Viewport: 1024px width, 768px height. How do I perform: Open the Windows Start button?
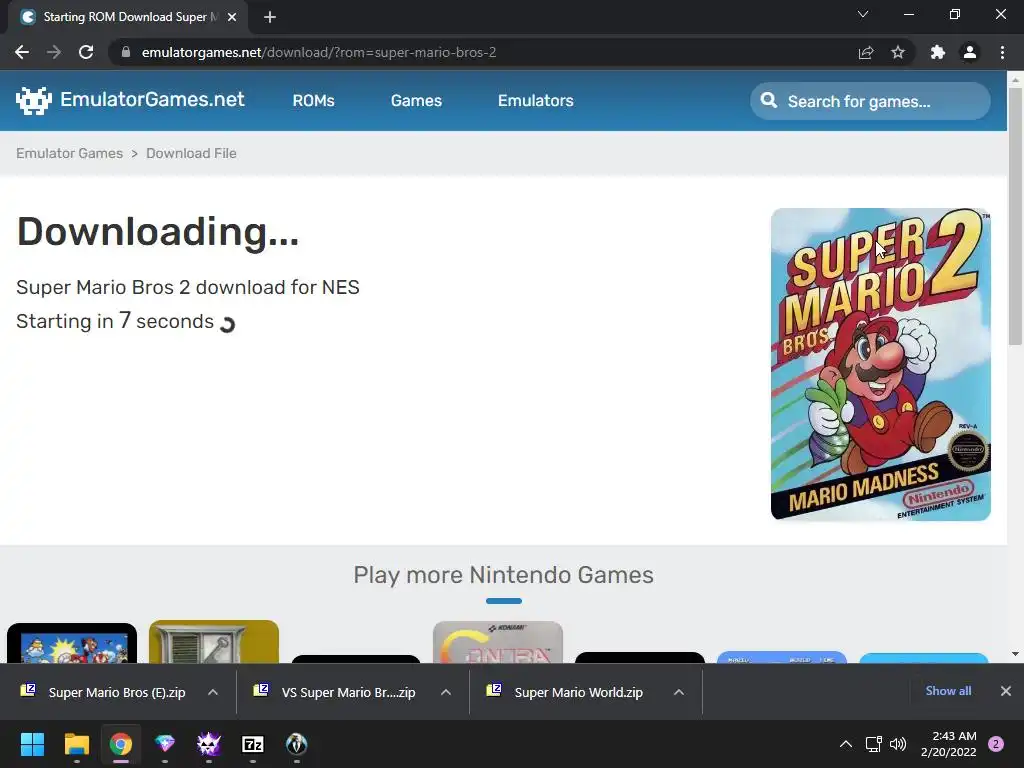32,744
